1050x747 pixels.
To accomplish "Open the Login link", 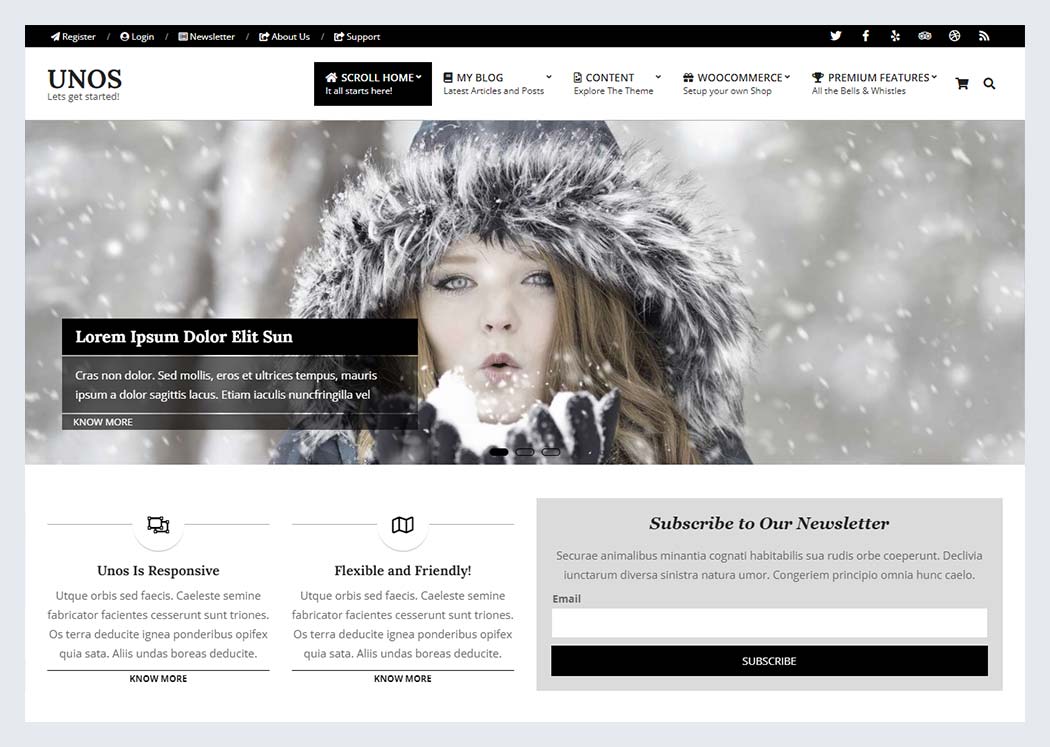I will click(137, 37).
